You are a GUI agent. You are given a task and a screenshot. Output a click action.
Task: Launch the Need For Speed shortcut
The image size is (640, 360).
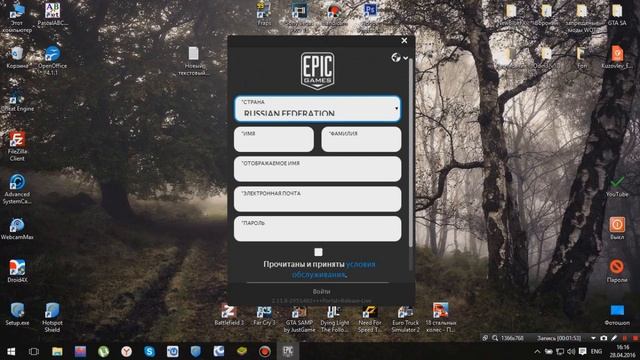click(370, 318)
